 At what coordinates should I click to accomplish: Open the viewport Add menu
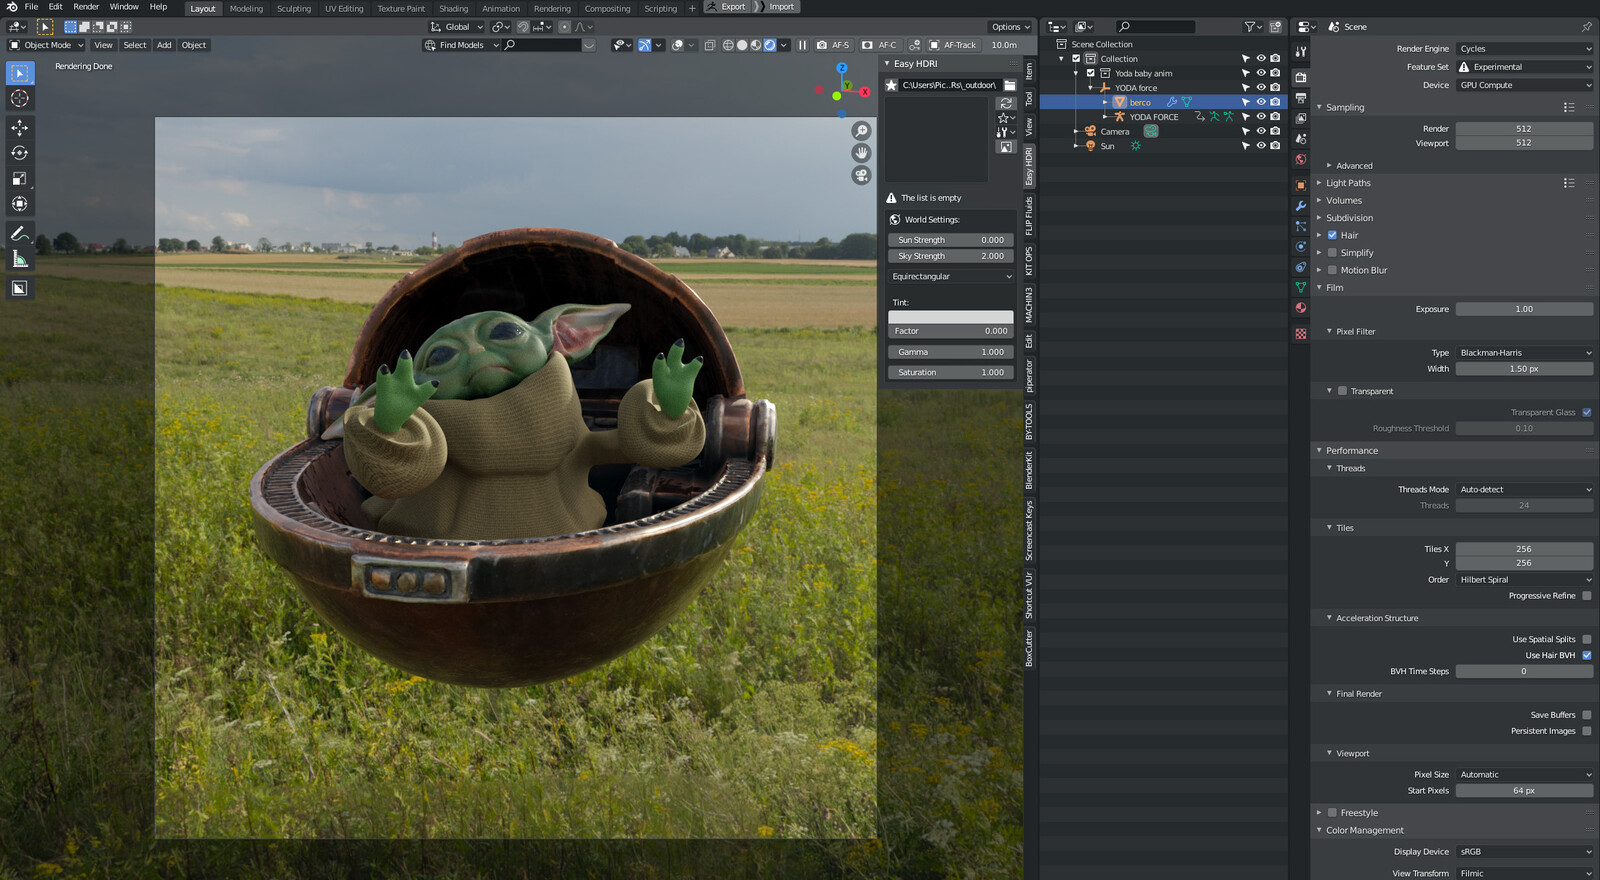pos(164,45)
